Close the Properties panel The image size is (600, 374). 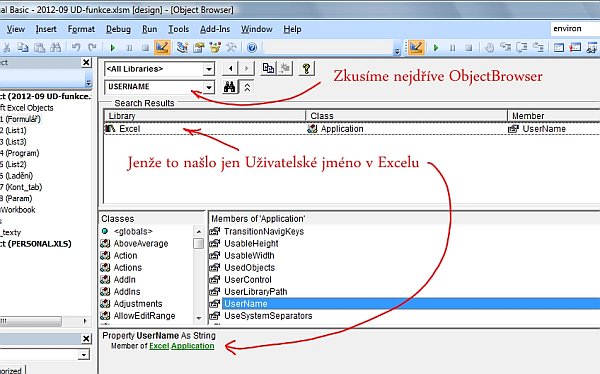86,339
